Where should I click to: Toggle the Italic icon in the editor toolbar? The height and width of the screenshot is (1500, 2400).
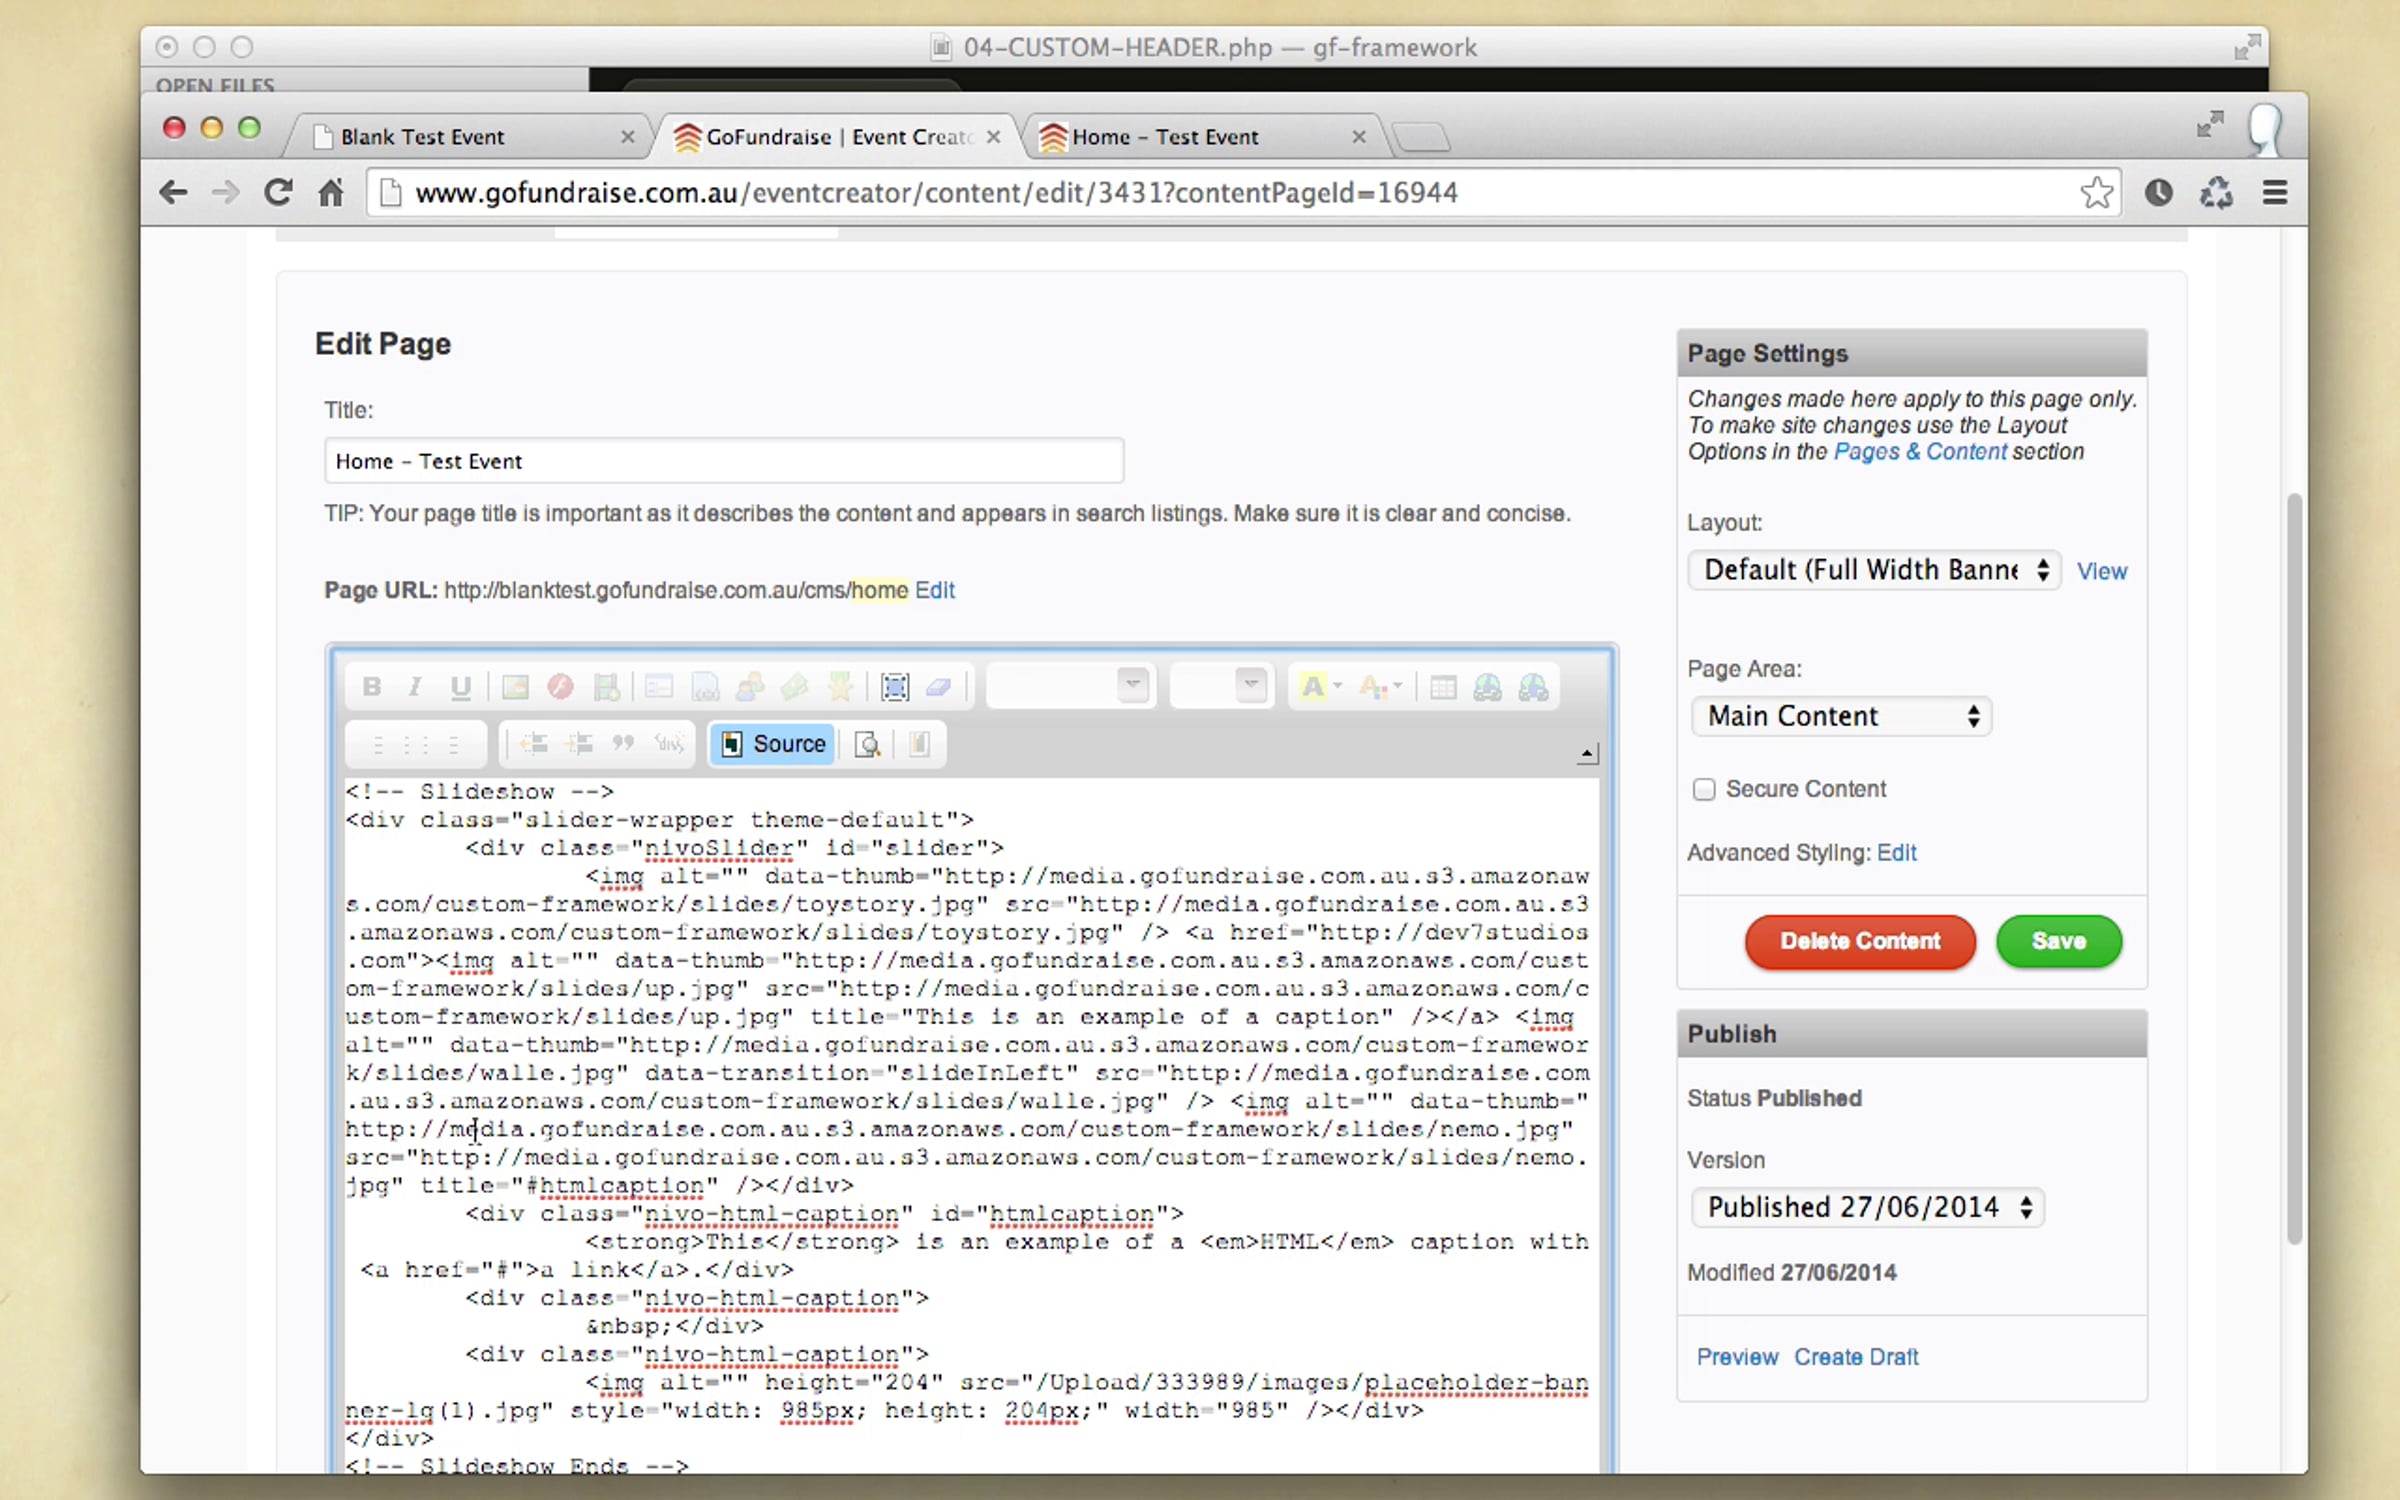415,687
